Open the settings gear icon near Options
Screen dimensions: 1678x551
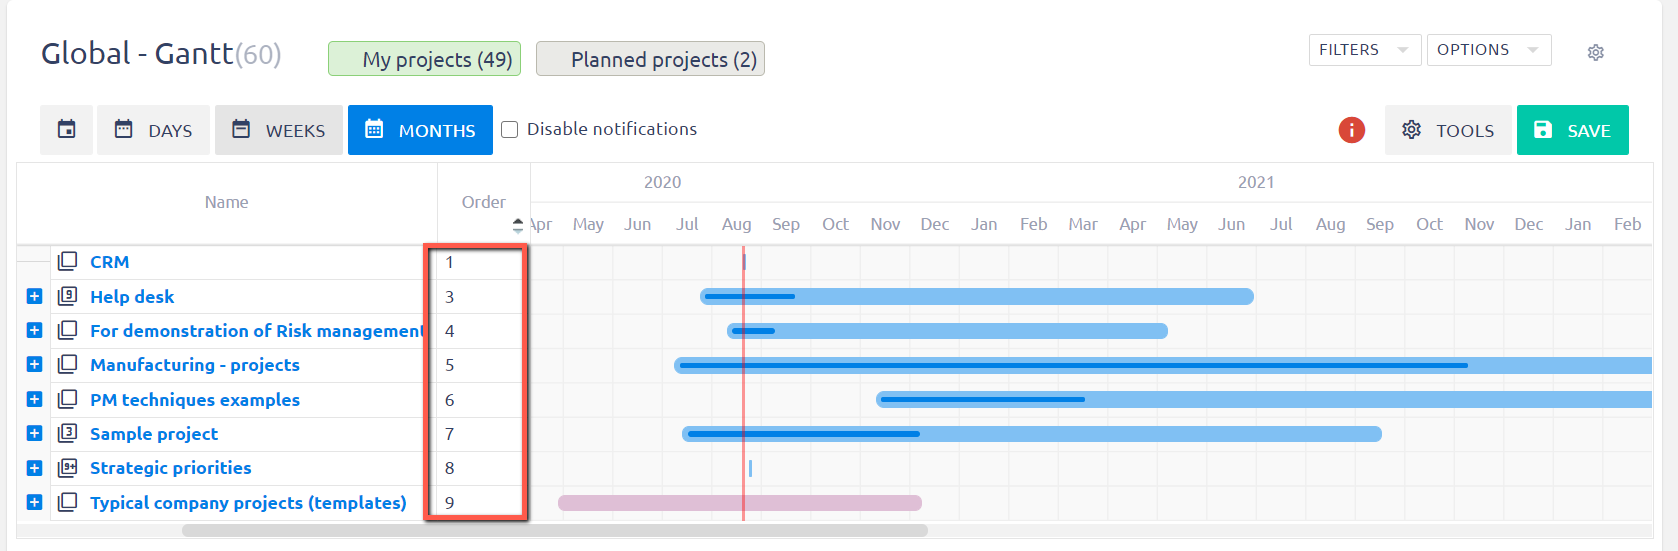pyautogui.click(x=1595, y=52)
